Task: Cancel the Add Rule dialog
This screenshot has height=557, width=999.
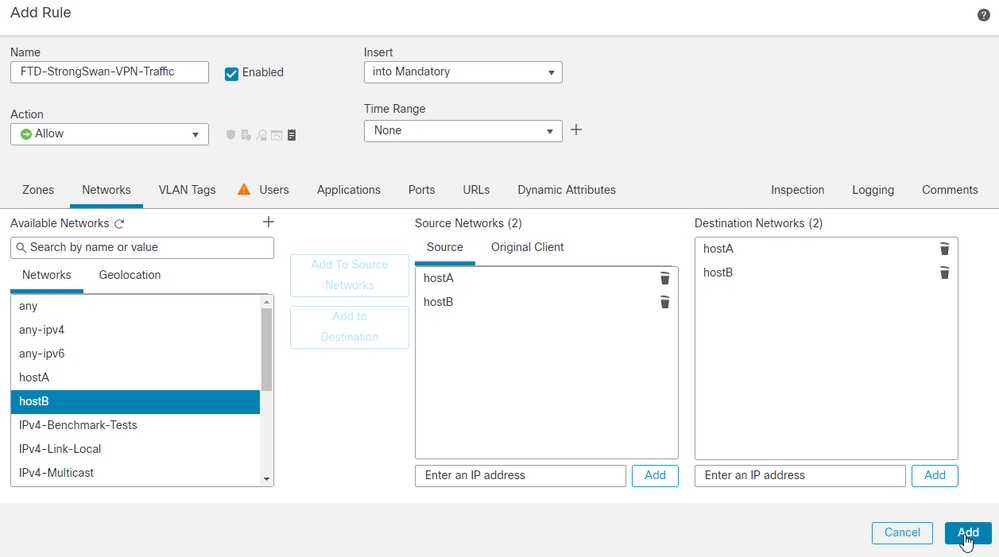Action: pos(902,533)
